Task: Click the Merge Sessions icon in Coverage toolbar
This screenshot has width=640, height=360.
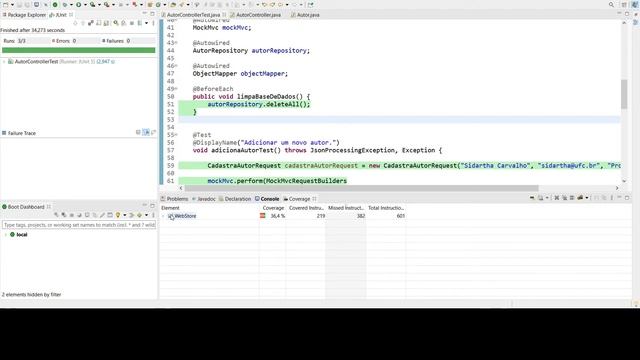Action: [x=572, y=198]
